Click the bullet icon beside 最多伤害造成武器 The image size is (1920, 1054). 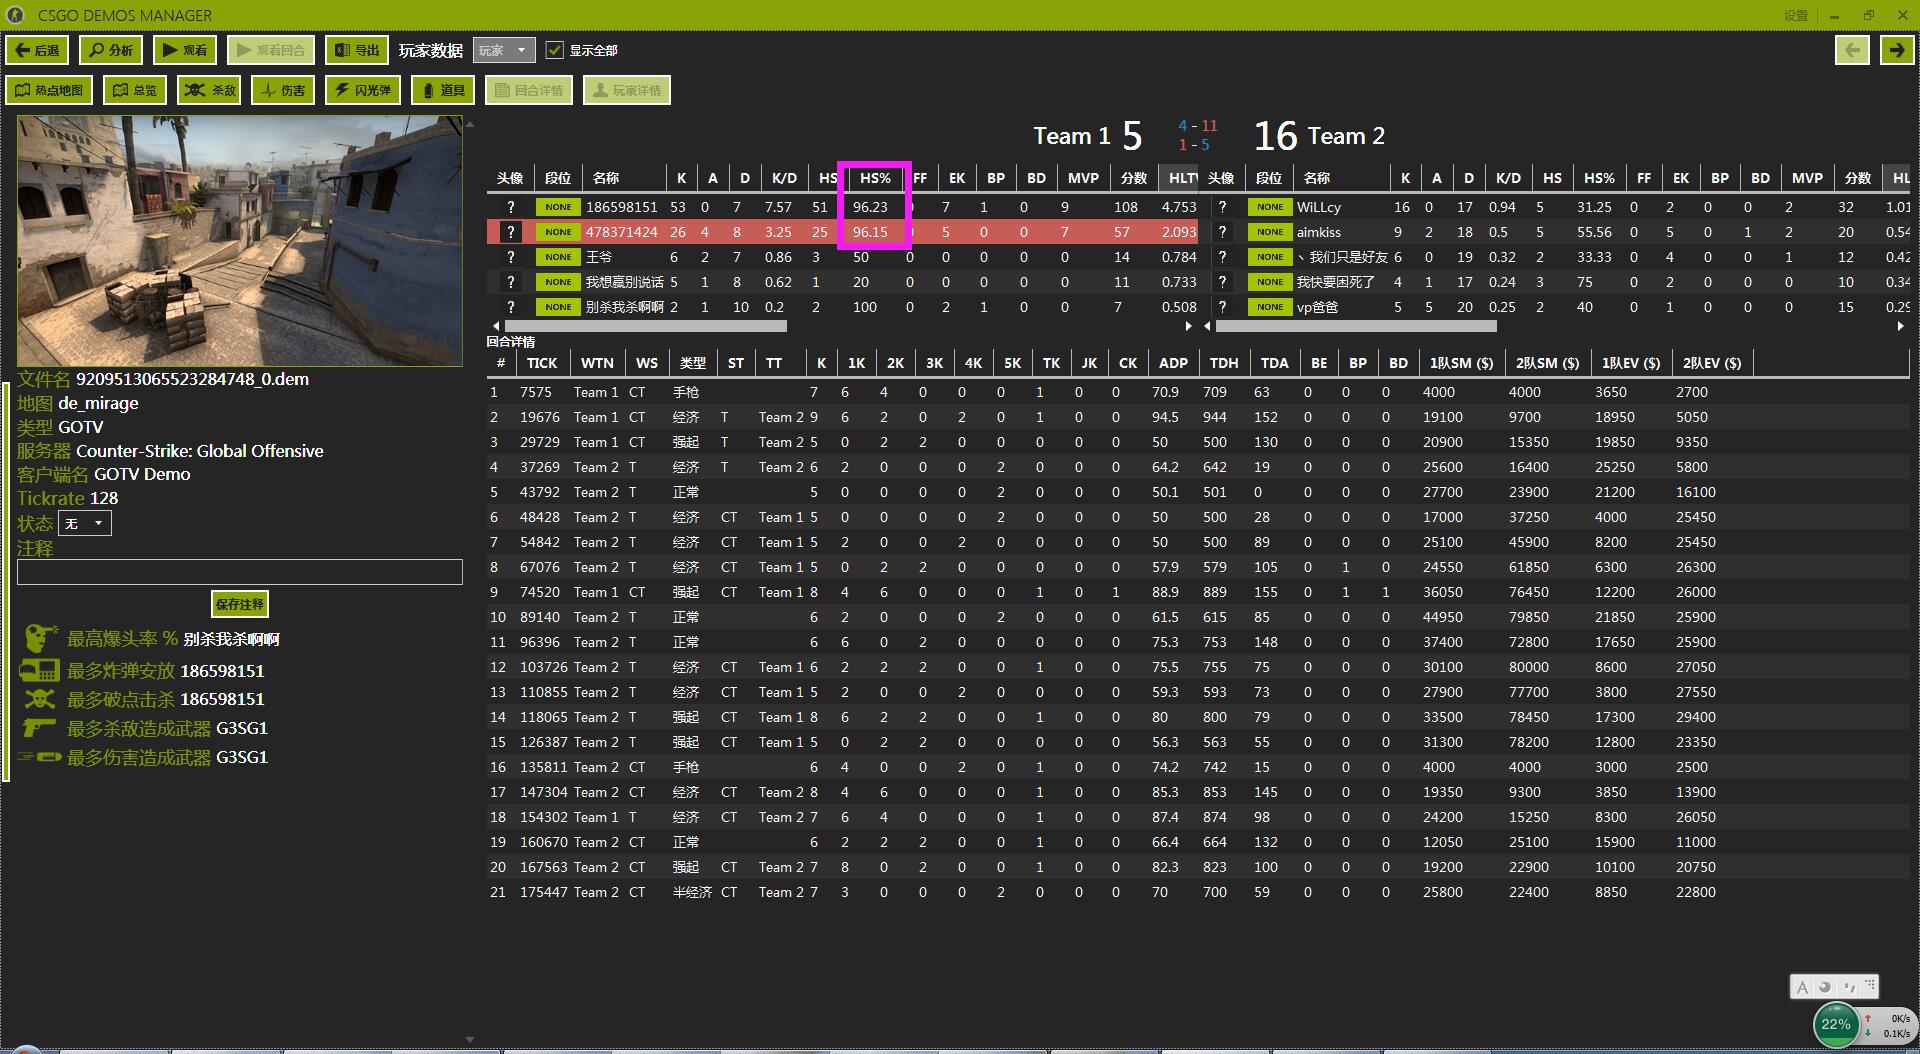(40, 757)
